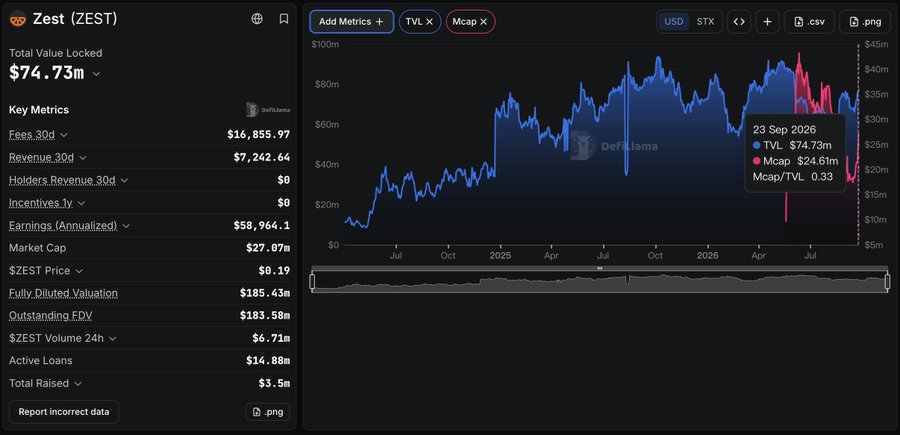
Task: Click the tooltip TVL $74.73m line
Action: 792,145
